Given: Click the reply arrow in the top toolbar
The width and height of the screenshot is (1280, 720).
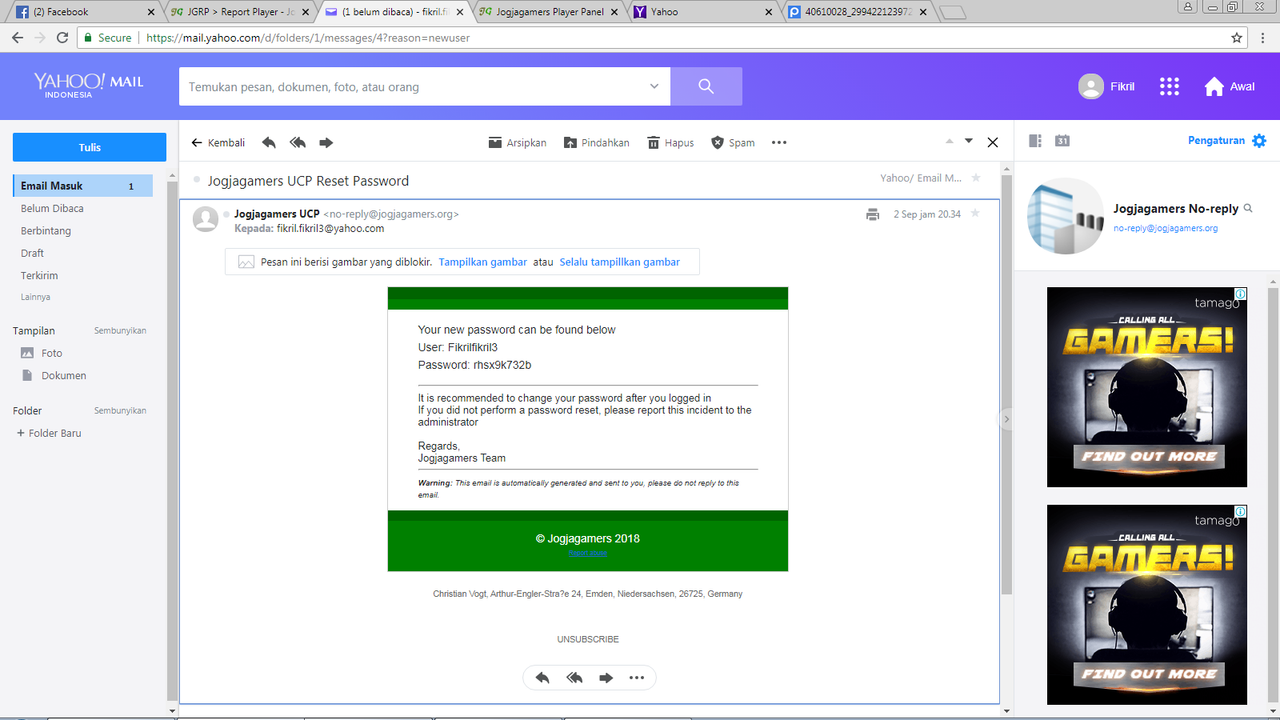Looking at the screenshot, I should (x=269, y=143).
